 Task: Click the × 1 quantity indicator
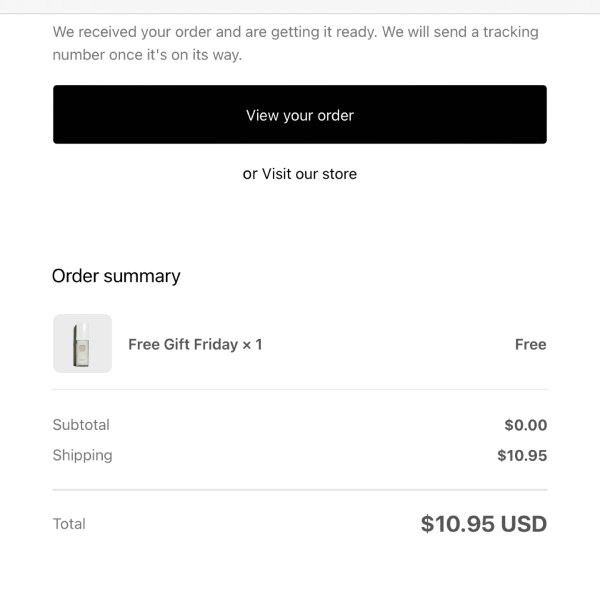click(x=252, y=344)
